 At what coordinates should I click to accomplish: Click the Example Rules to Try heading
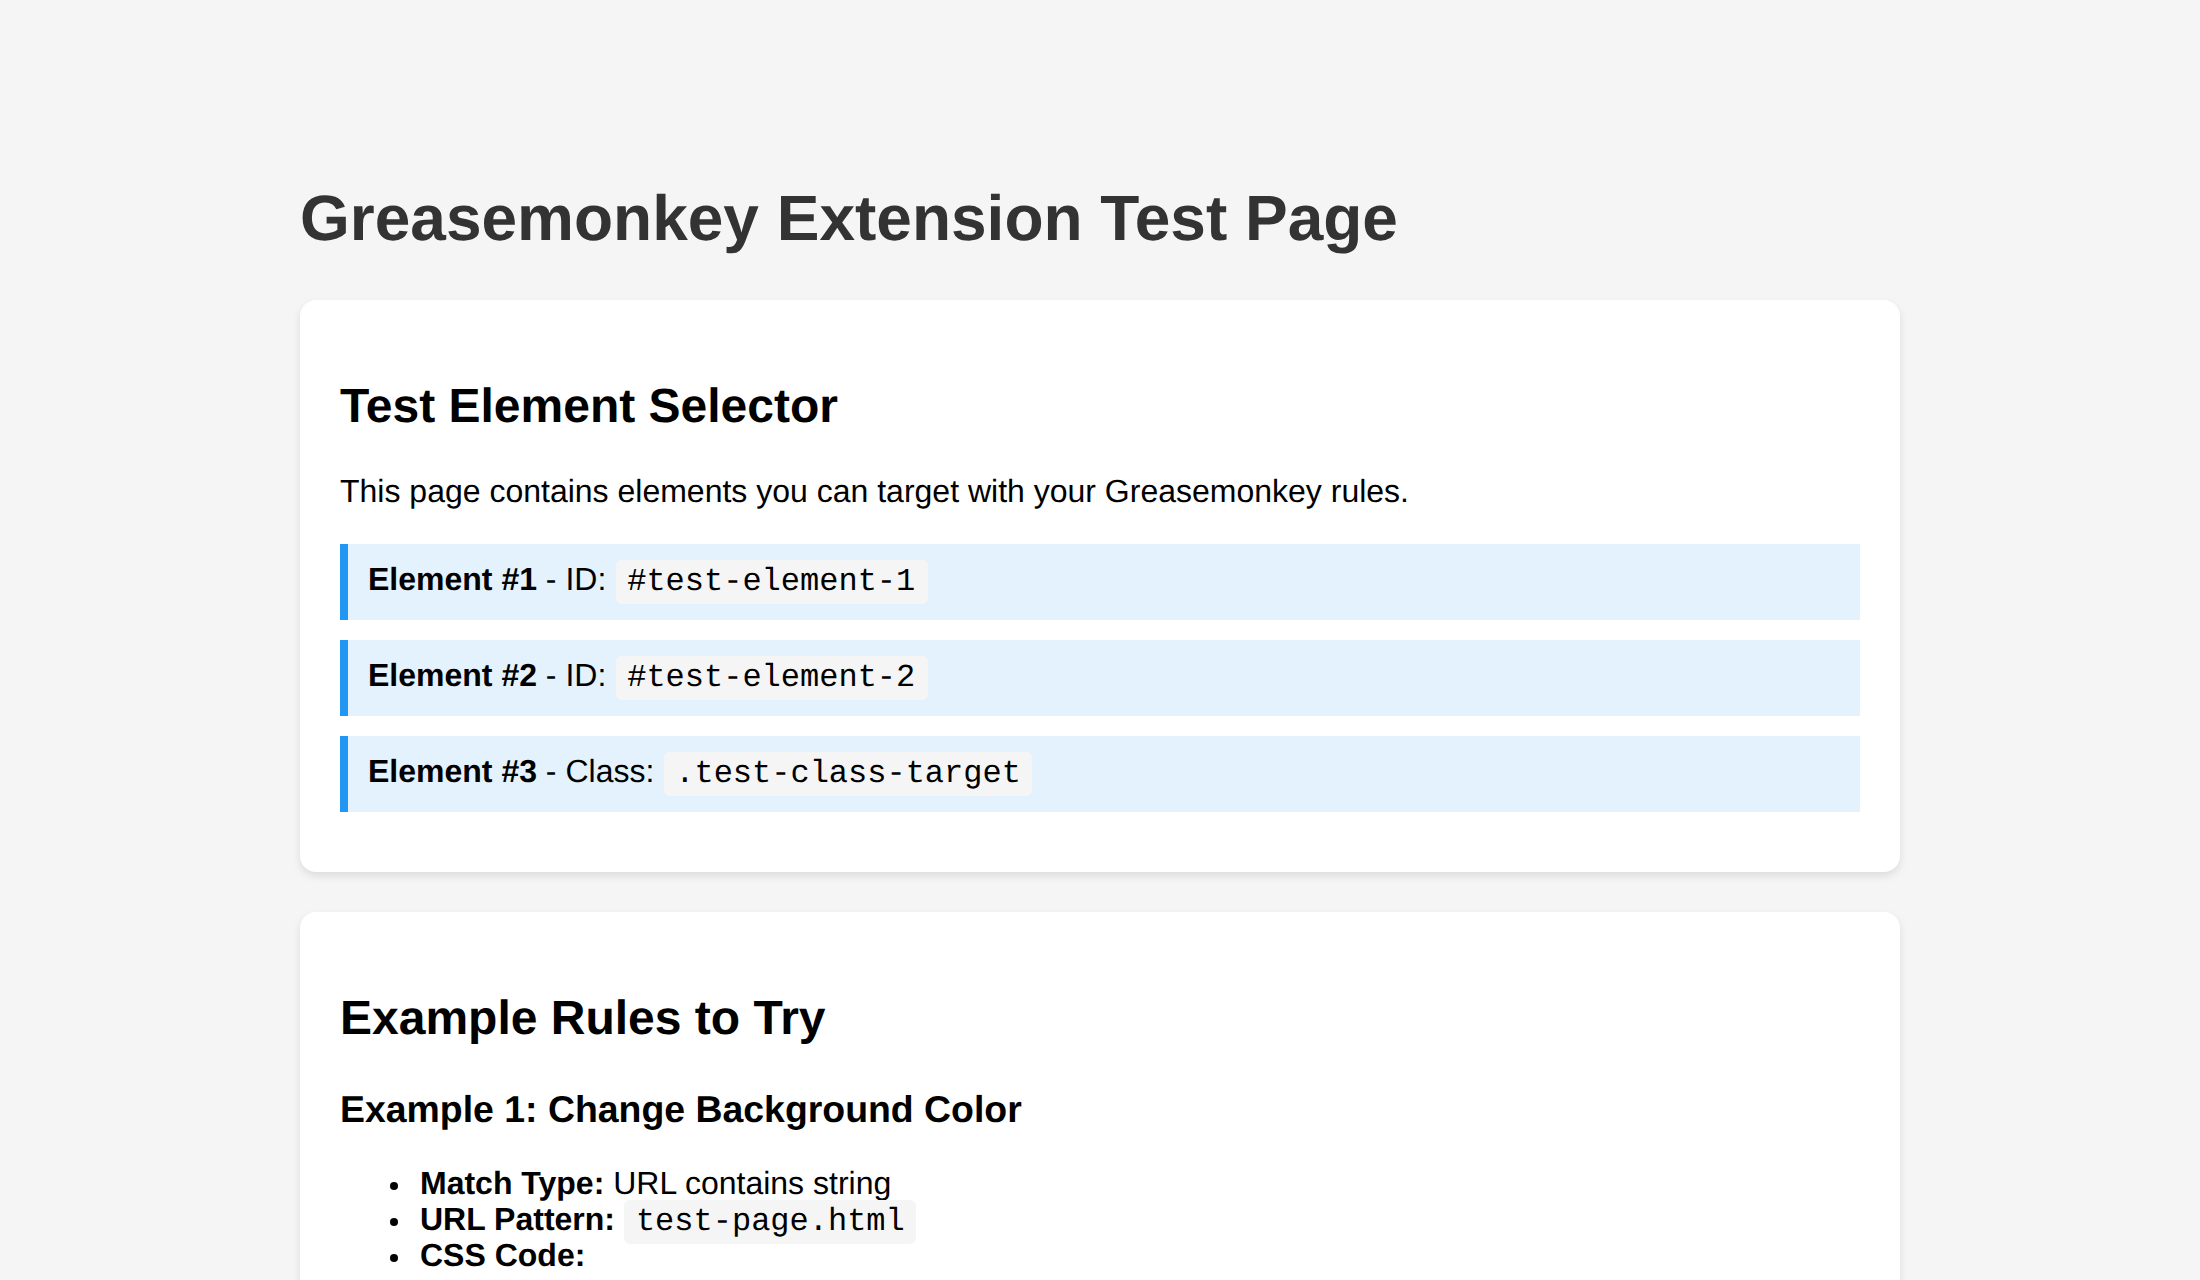click(582, 1018)
